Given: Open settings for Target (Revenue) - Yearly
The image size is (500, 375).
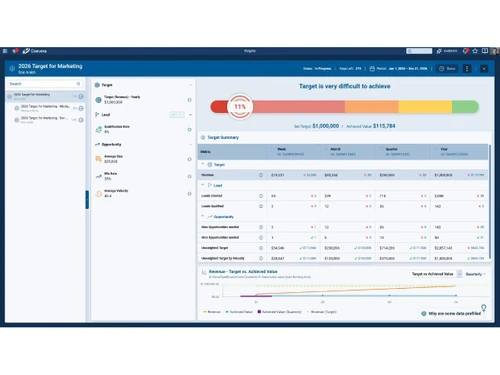Looking at the screenshot, I should pos(189,100).
